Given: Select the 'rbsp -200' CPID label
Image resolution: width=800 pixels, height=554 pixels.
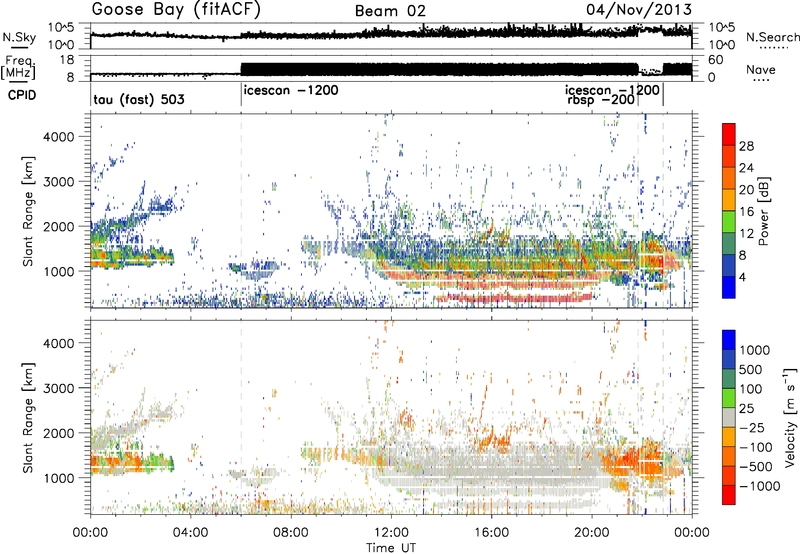Looking at the screenshot, I should coord(601,100).
